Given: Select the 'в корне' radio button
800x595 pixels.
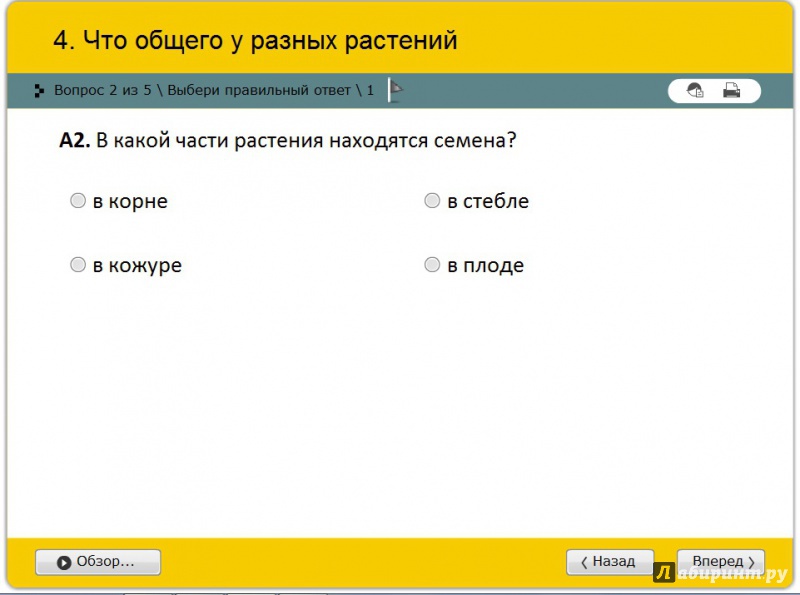Looking at the screenshot, I should tap(78, 201).
